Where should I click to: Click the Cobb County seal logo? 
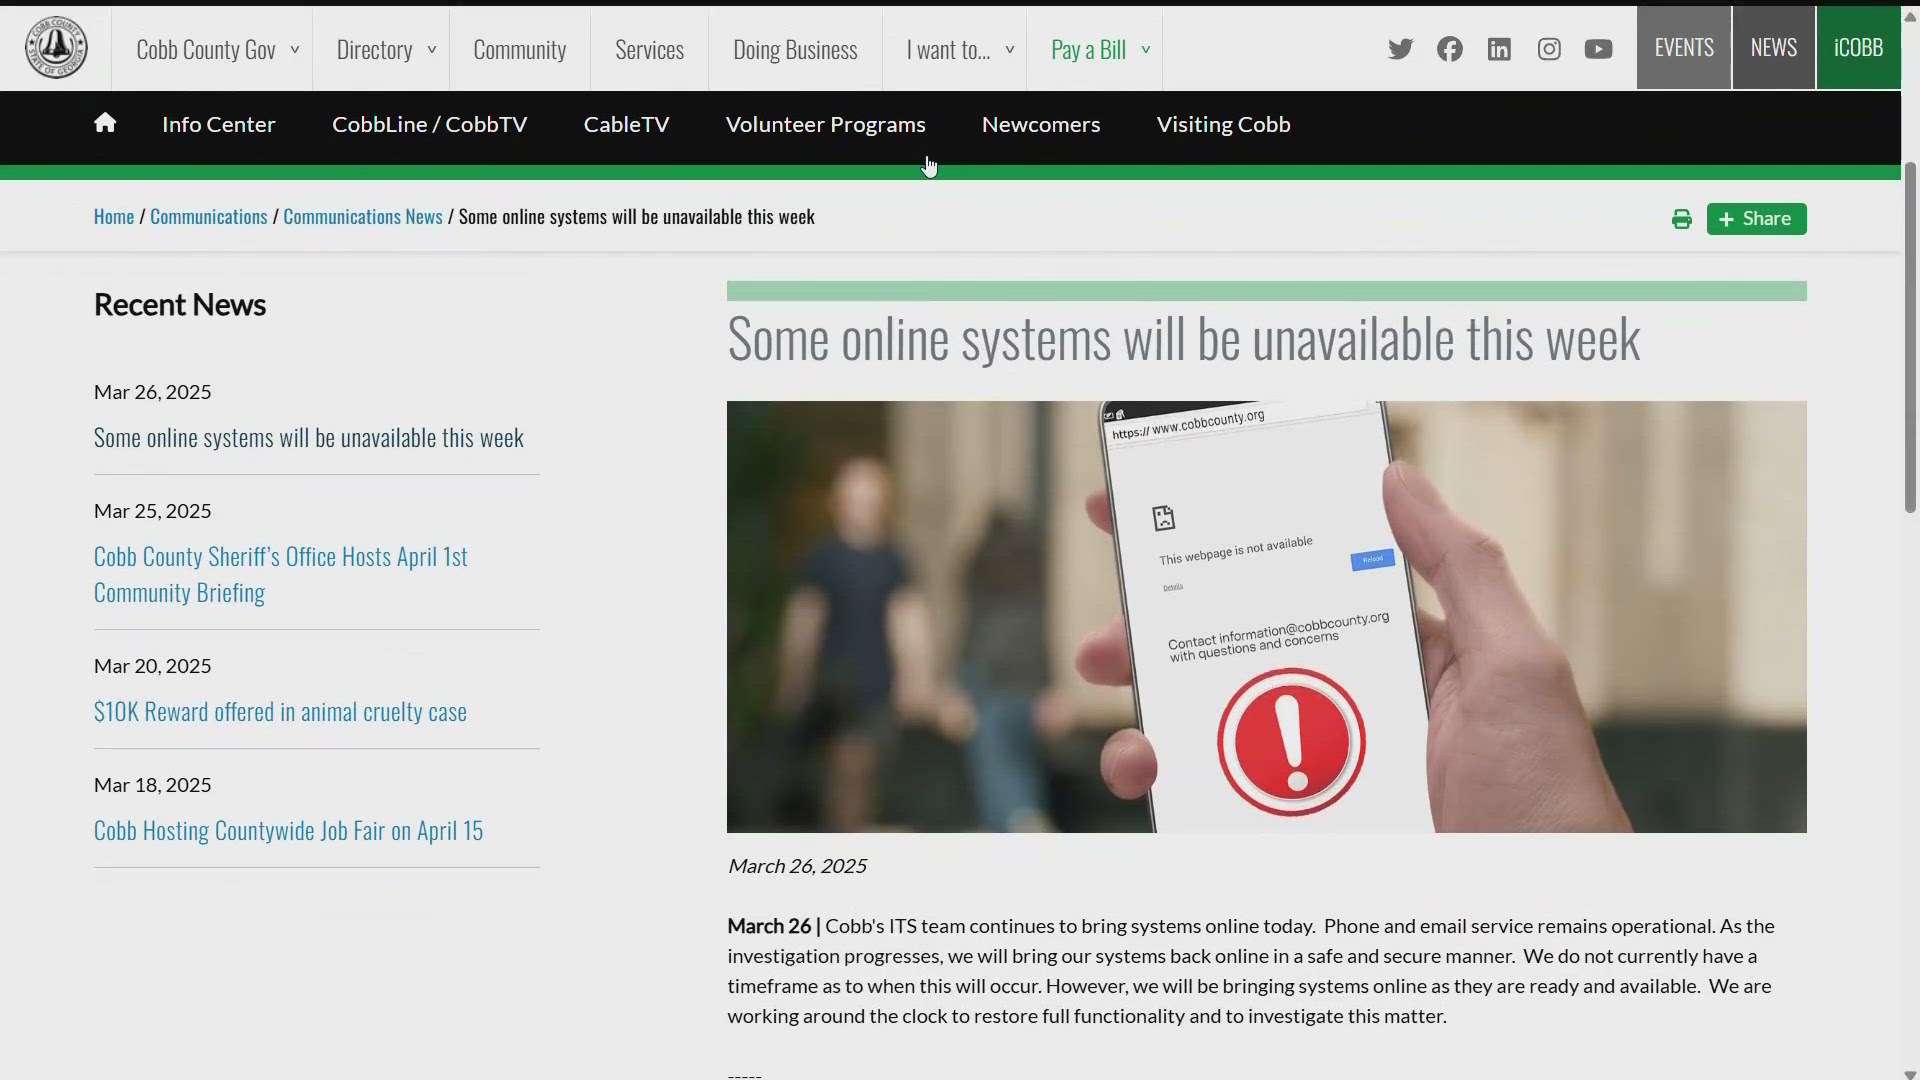[56, 48]
